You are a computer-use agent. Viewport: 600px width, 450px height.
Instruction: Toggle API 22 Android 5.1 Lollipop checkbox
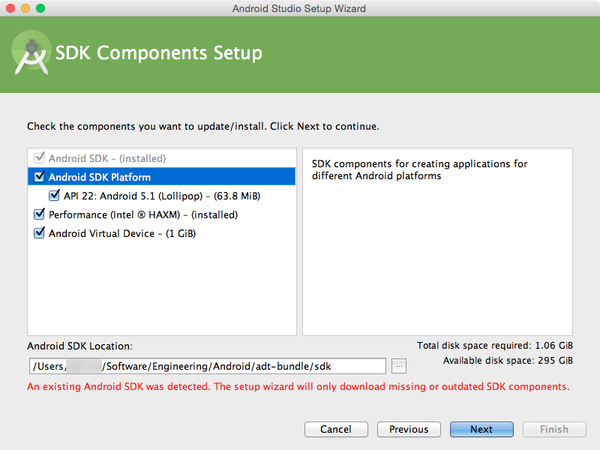click(x=54, y=196)
